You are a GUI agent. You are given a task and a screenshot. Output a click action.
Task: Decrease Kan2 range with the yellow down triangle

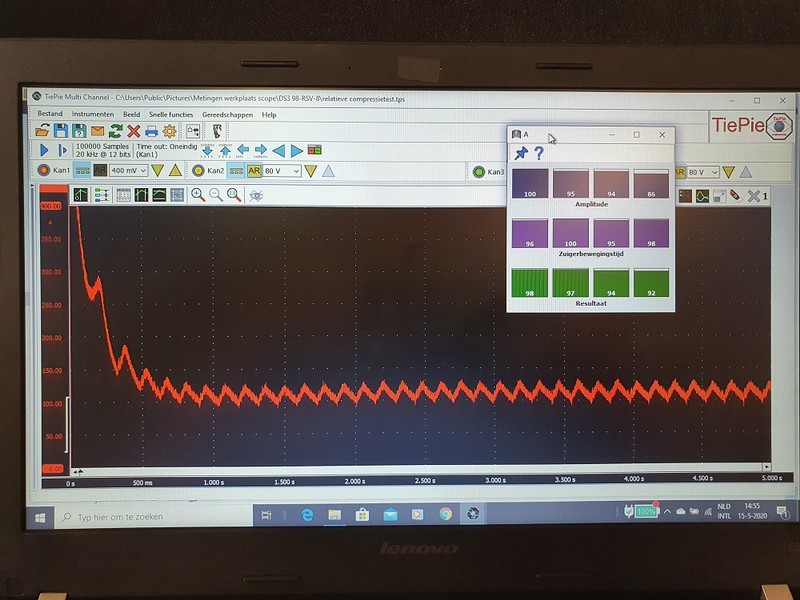(311, 171)
